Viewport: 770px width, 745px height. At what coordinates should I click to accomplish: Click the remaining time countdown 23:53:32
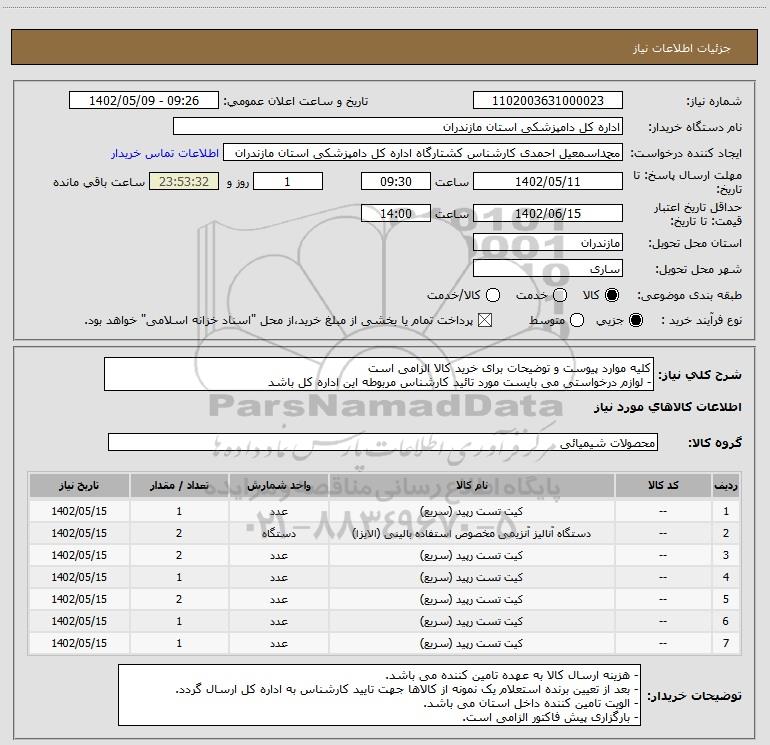coord(184,181)
